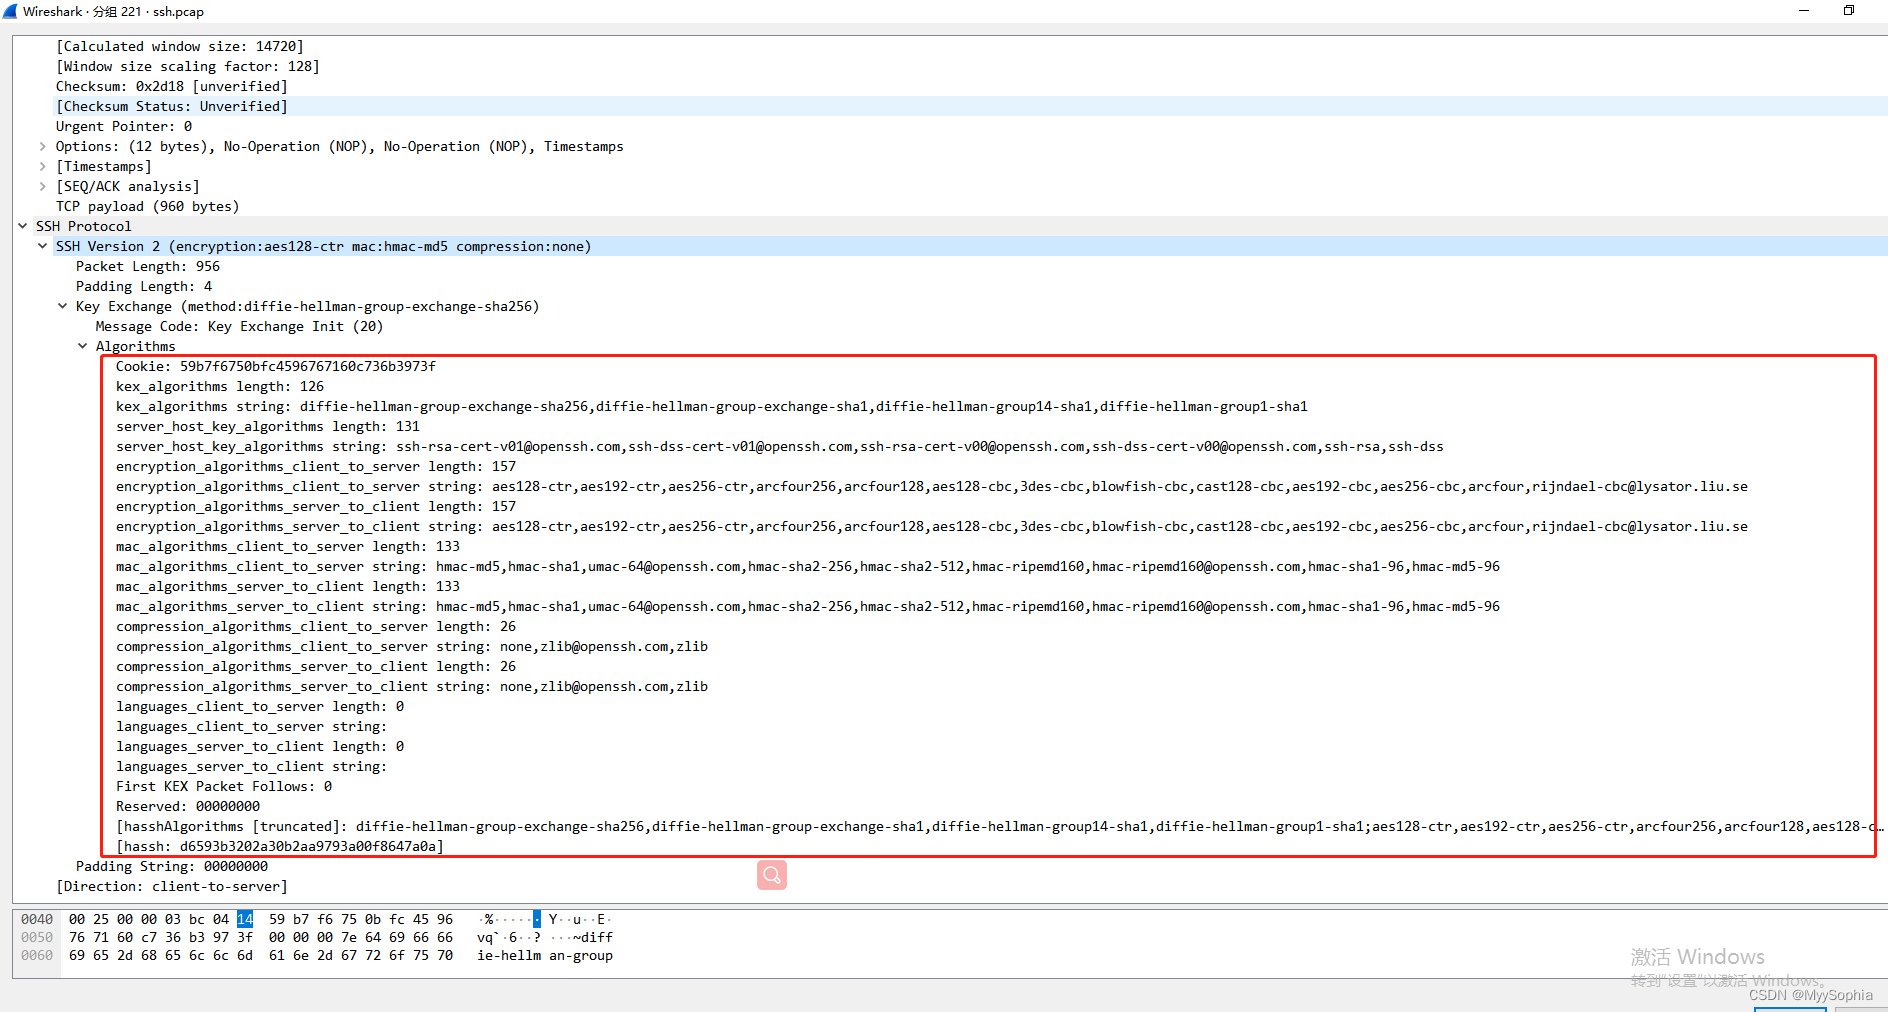The width and height of the screenshot is (1888, 1012).
Task: Select the Padding String: 00000000 row
Action: coord(172,866)
